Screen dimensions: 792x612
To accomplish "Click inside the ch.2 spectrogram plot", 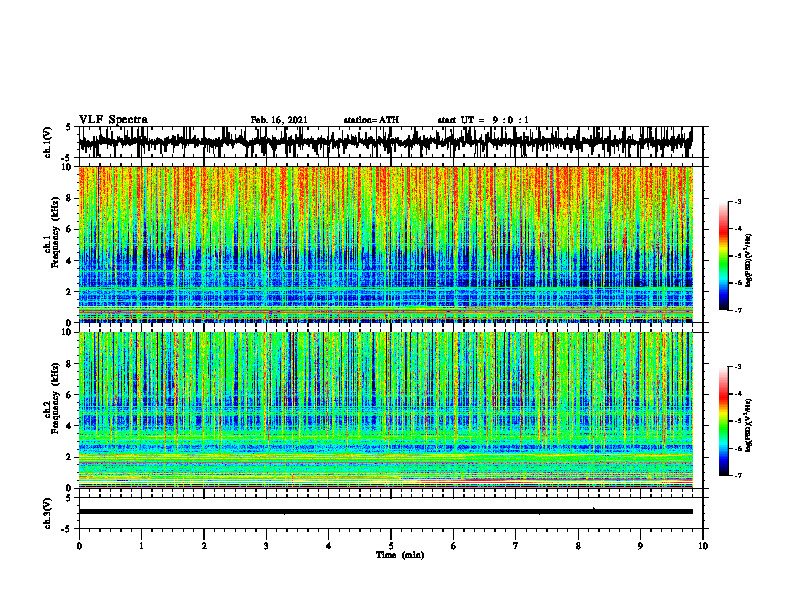I will click(385, 410).
